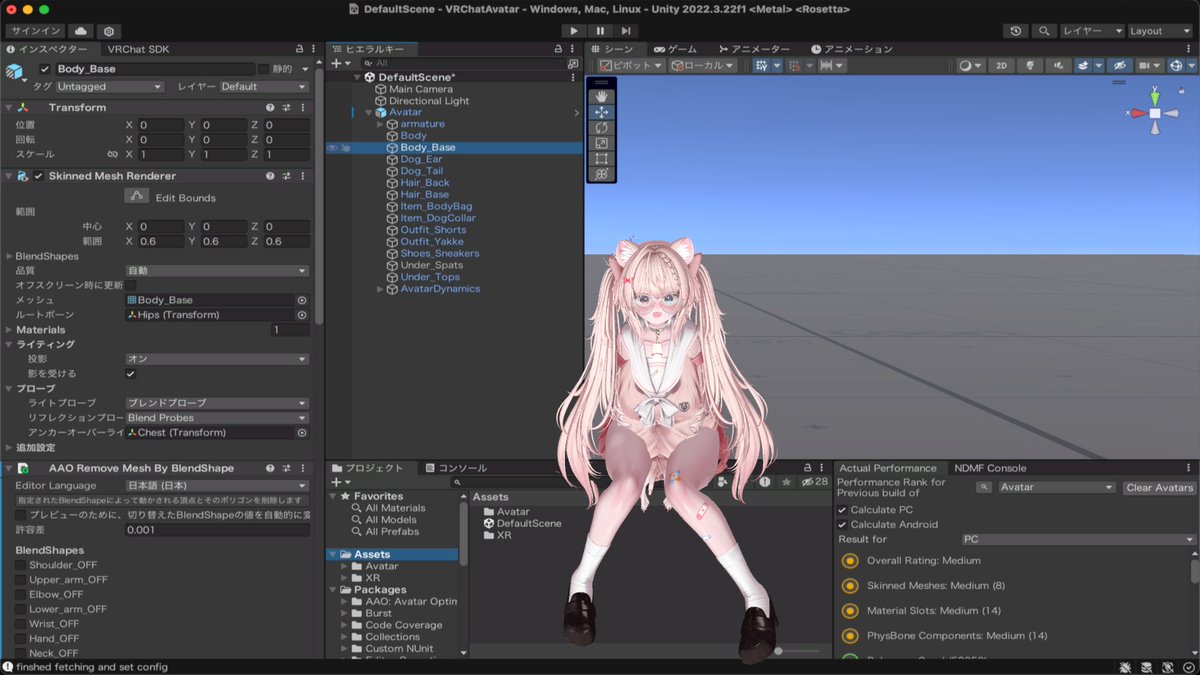Expand the AvatarDynamics tree item
Image resolution: width=1200 pixels, height=675 pixels.
(380, 289)
